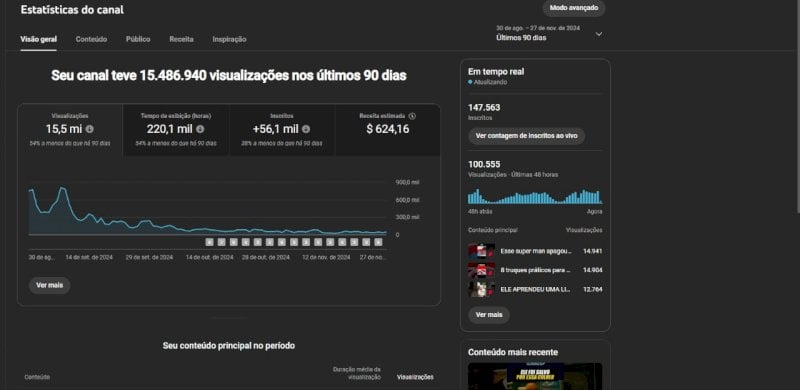Click the Agora label under bar chart
This screenshot has width=800, height=390.
pyautogui.click(x=594, y=211)
